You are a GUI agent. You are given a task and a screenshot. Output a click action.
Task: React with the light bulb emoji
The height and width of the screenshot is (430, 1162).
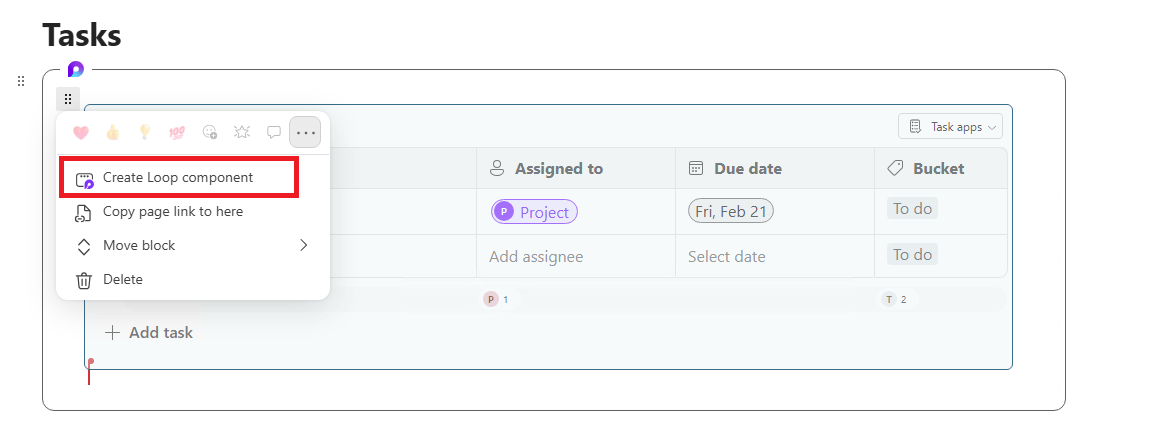[145, 132]
